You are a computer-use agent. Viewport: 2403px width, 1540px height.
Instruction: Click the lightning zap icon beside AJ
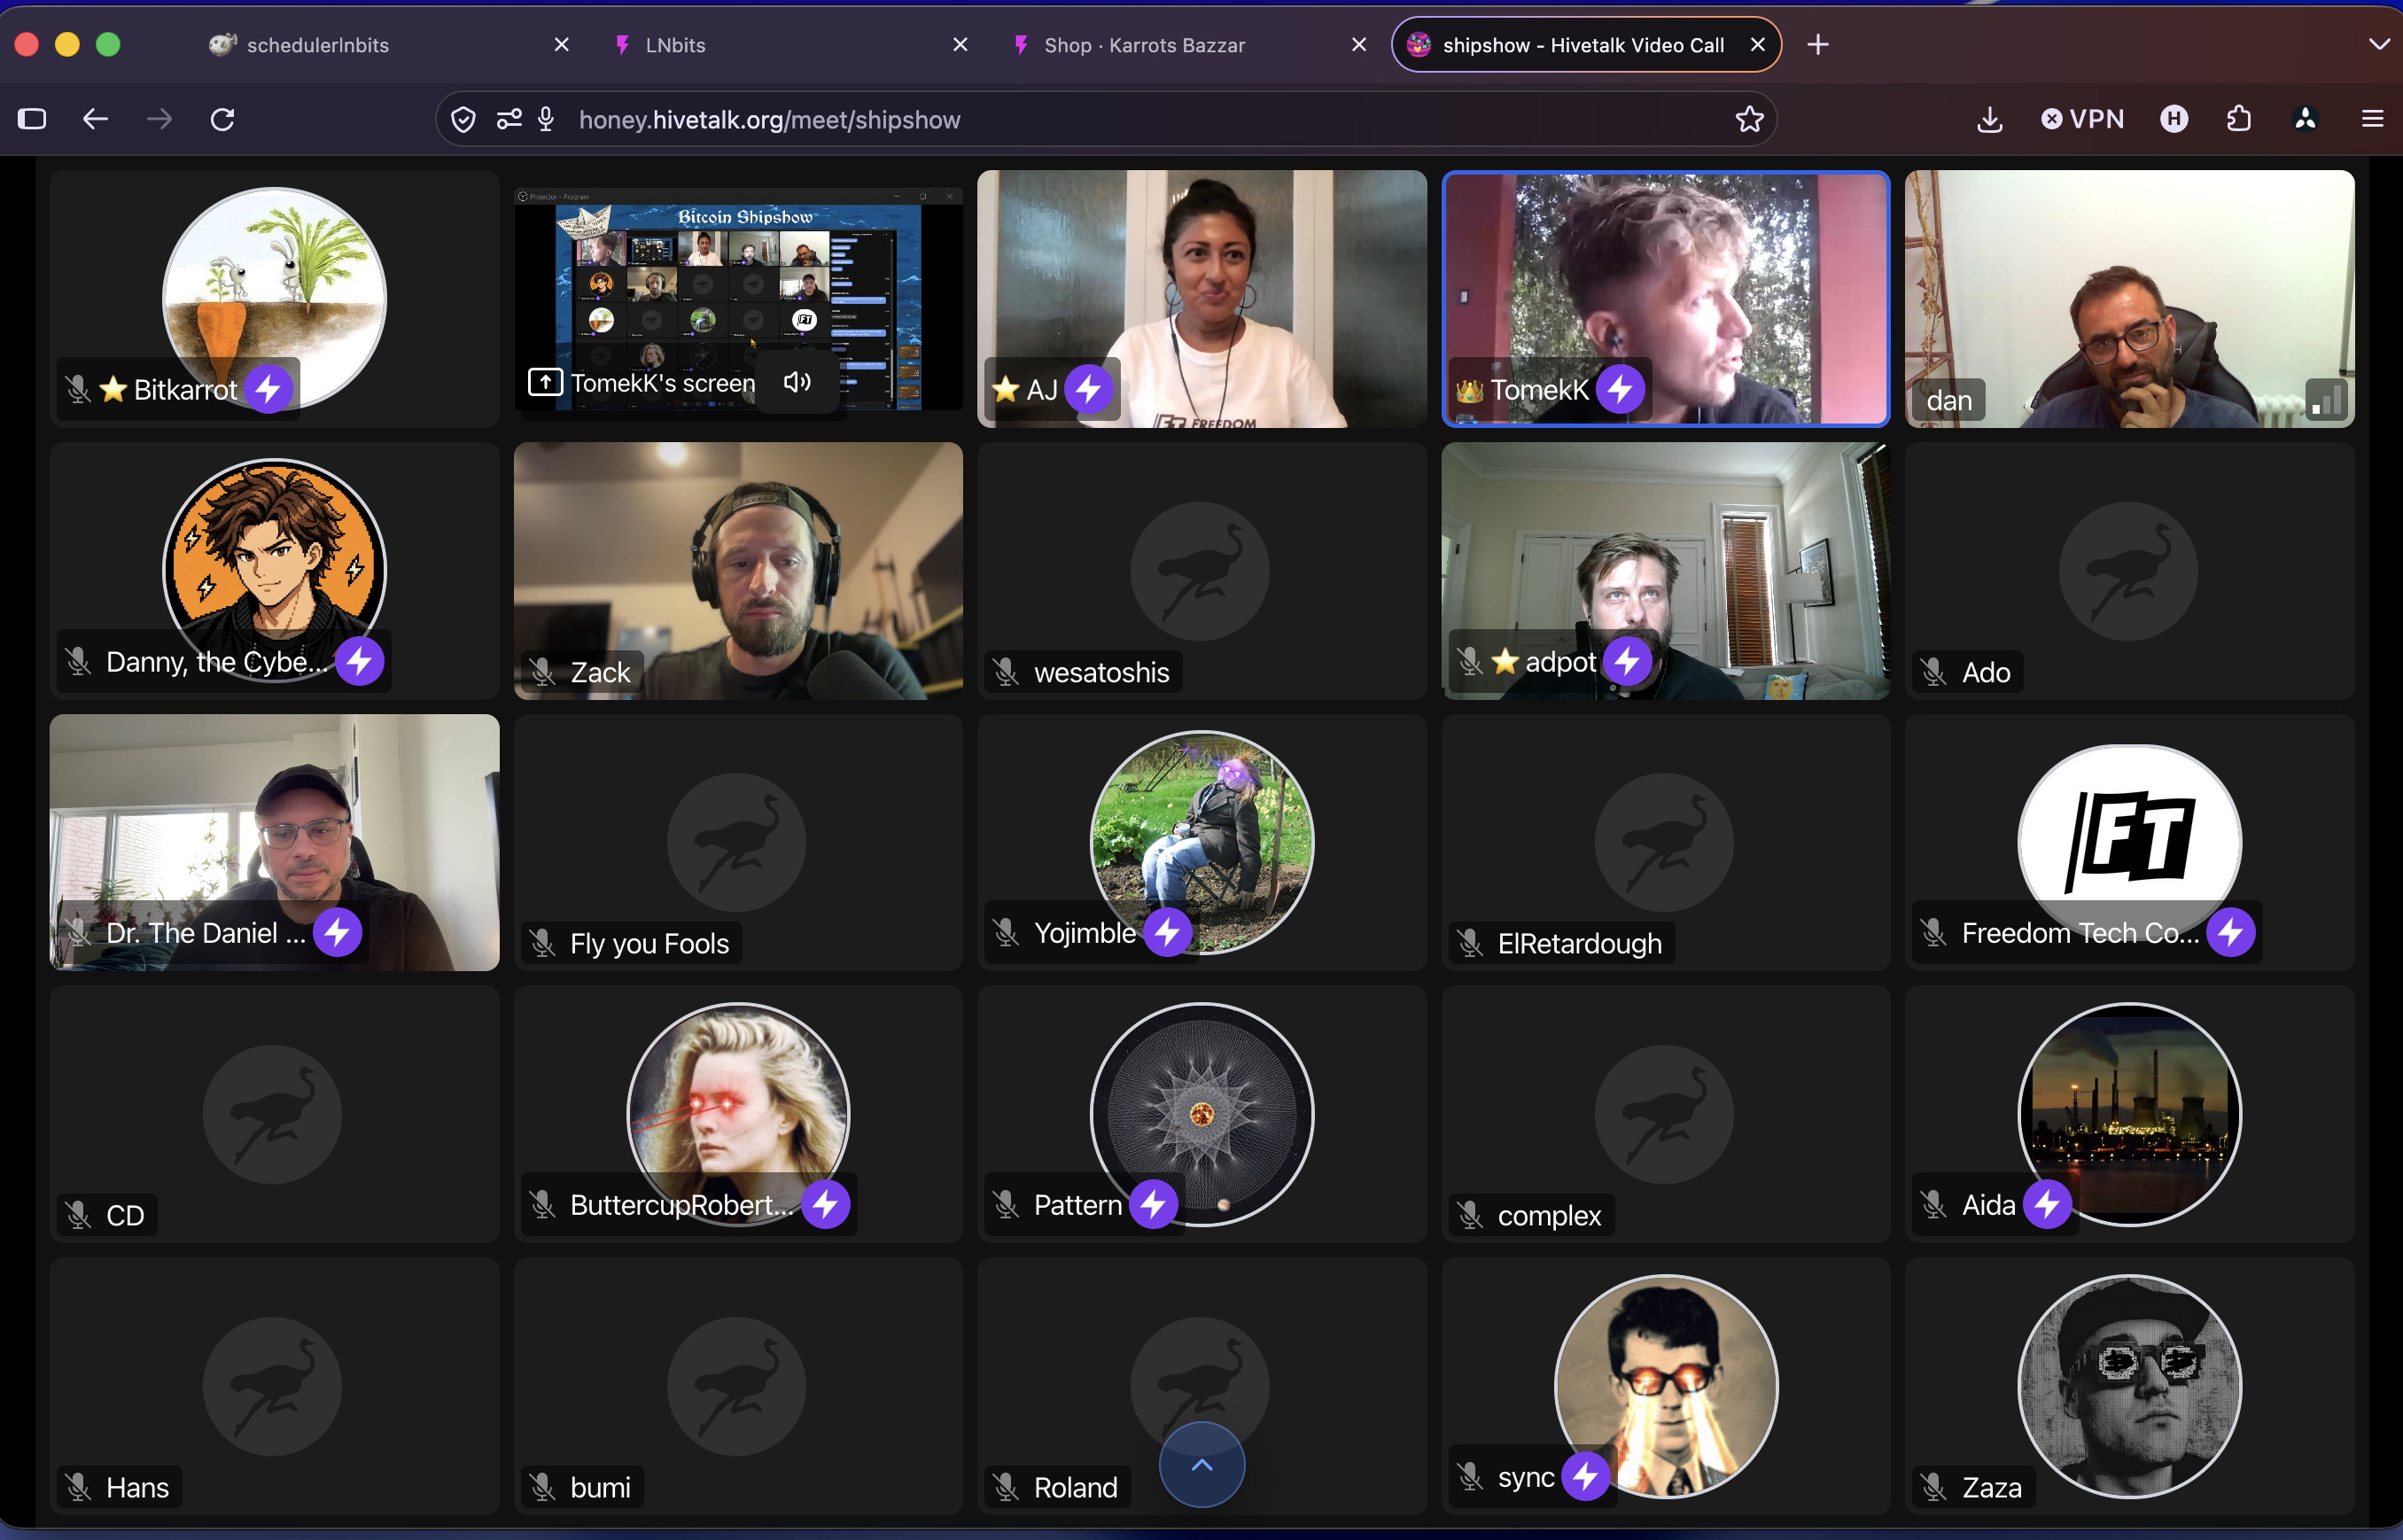click(x=1088, y=389)
